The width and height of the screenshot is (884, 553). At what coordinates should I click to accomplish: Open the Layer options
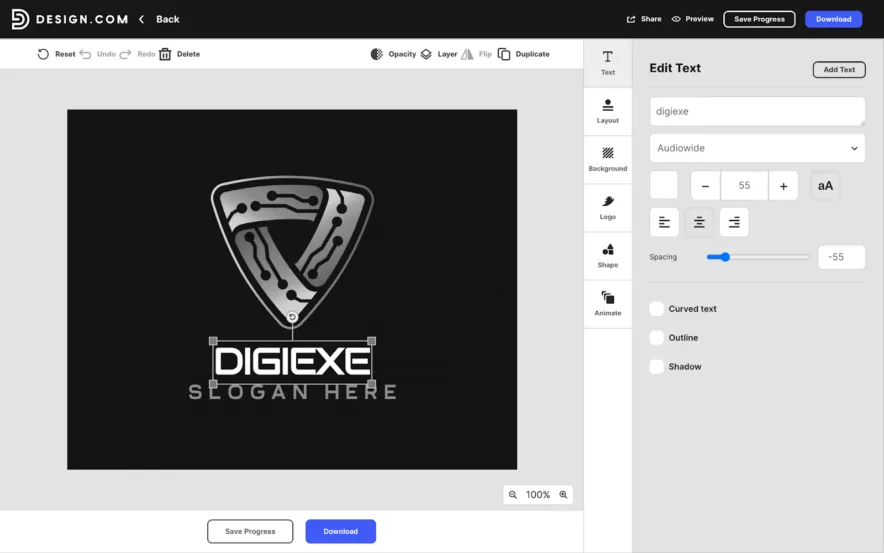[x=427, y=54]
